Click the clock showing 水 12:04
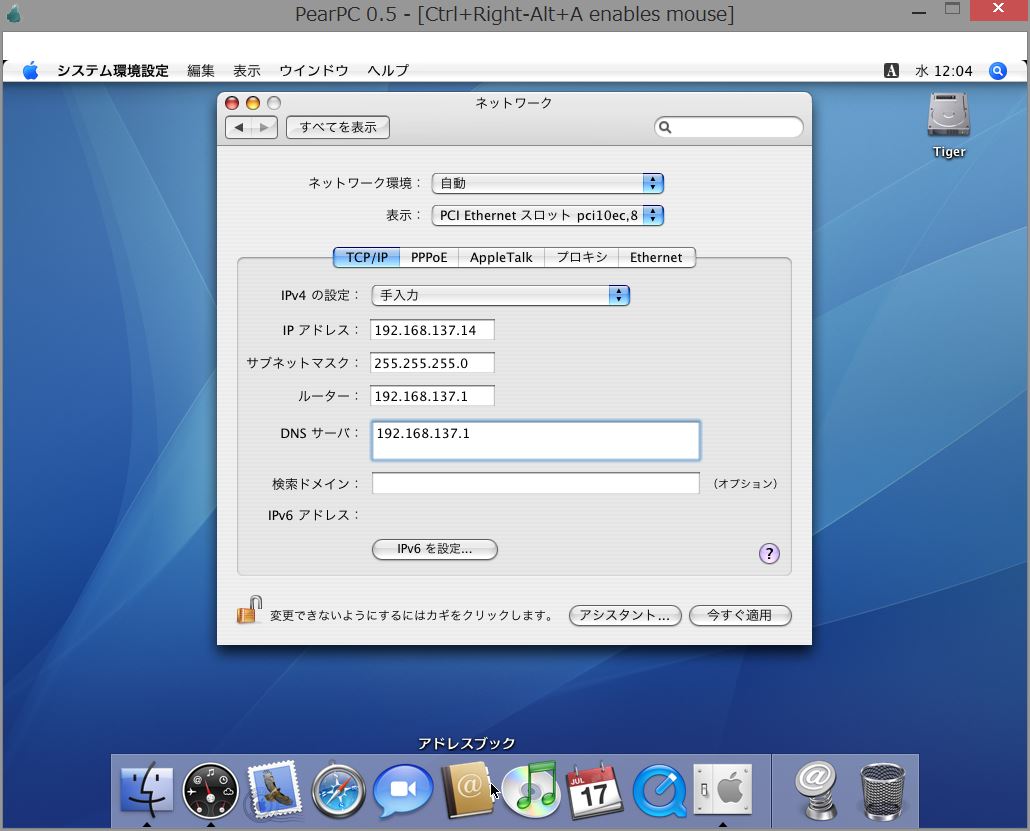Screen dimensions: 1030x831 point(943,71)
